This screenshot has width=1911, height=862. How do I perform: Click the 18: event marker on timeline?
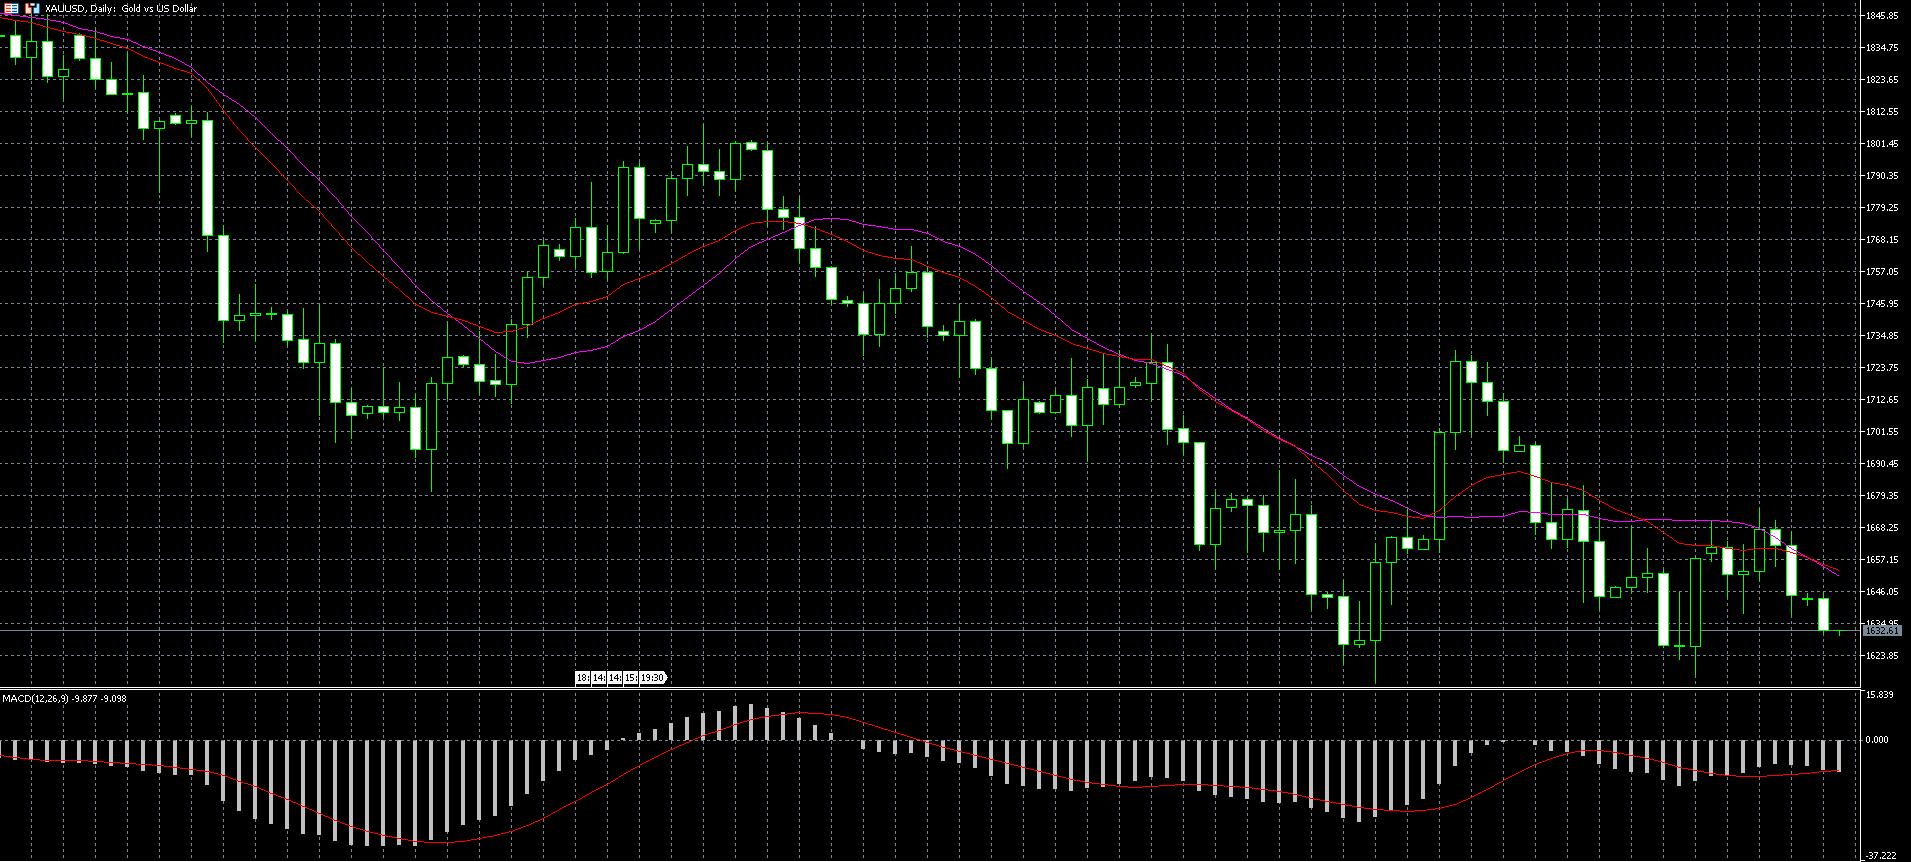(x=583, y=678)
